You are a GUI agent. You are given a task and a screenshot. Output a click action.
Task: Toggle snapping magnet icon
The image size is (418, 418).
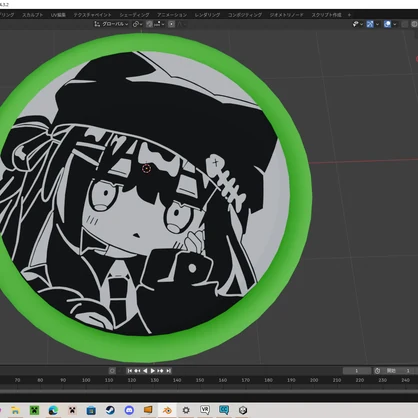click(x=149, y=24)
